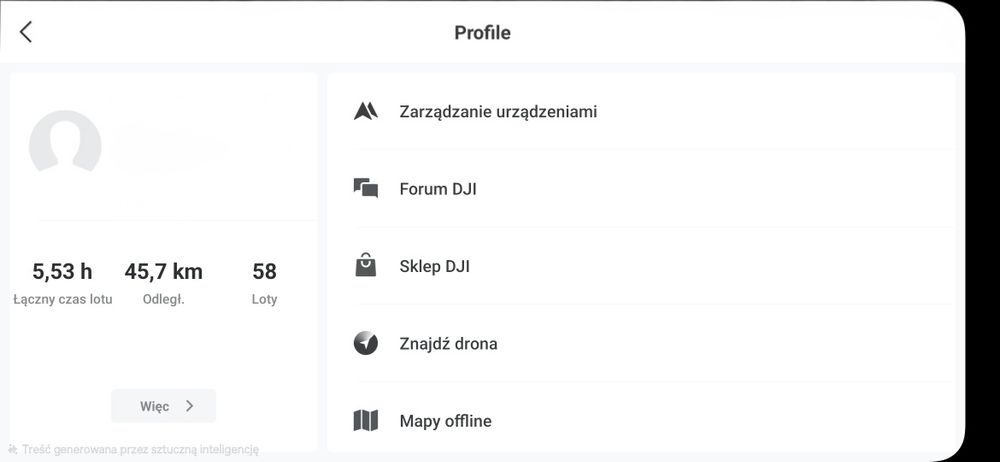Tap the back arrow icon
The image size is (1000, 462).
point(26,32)
